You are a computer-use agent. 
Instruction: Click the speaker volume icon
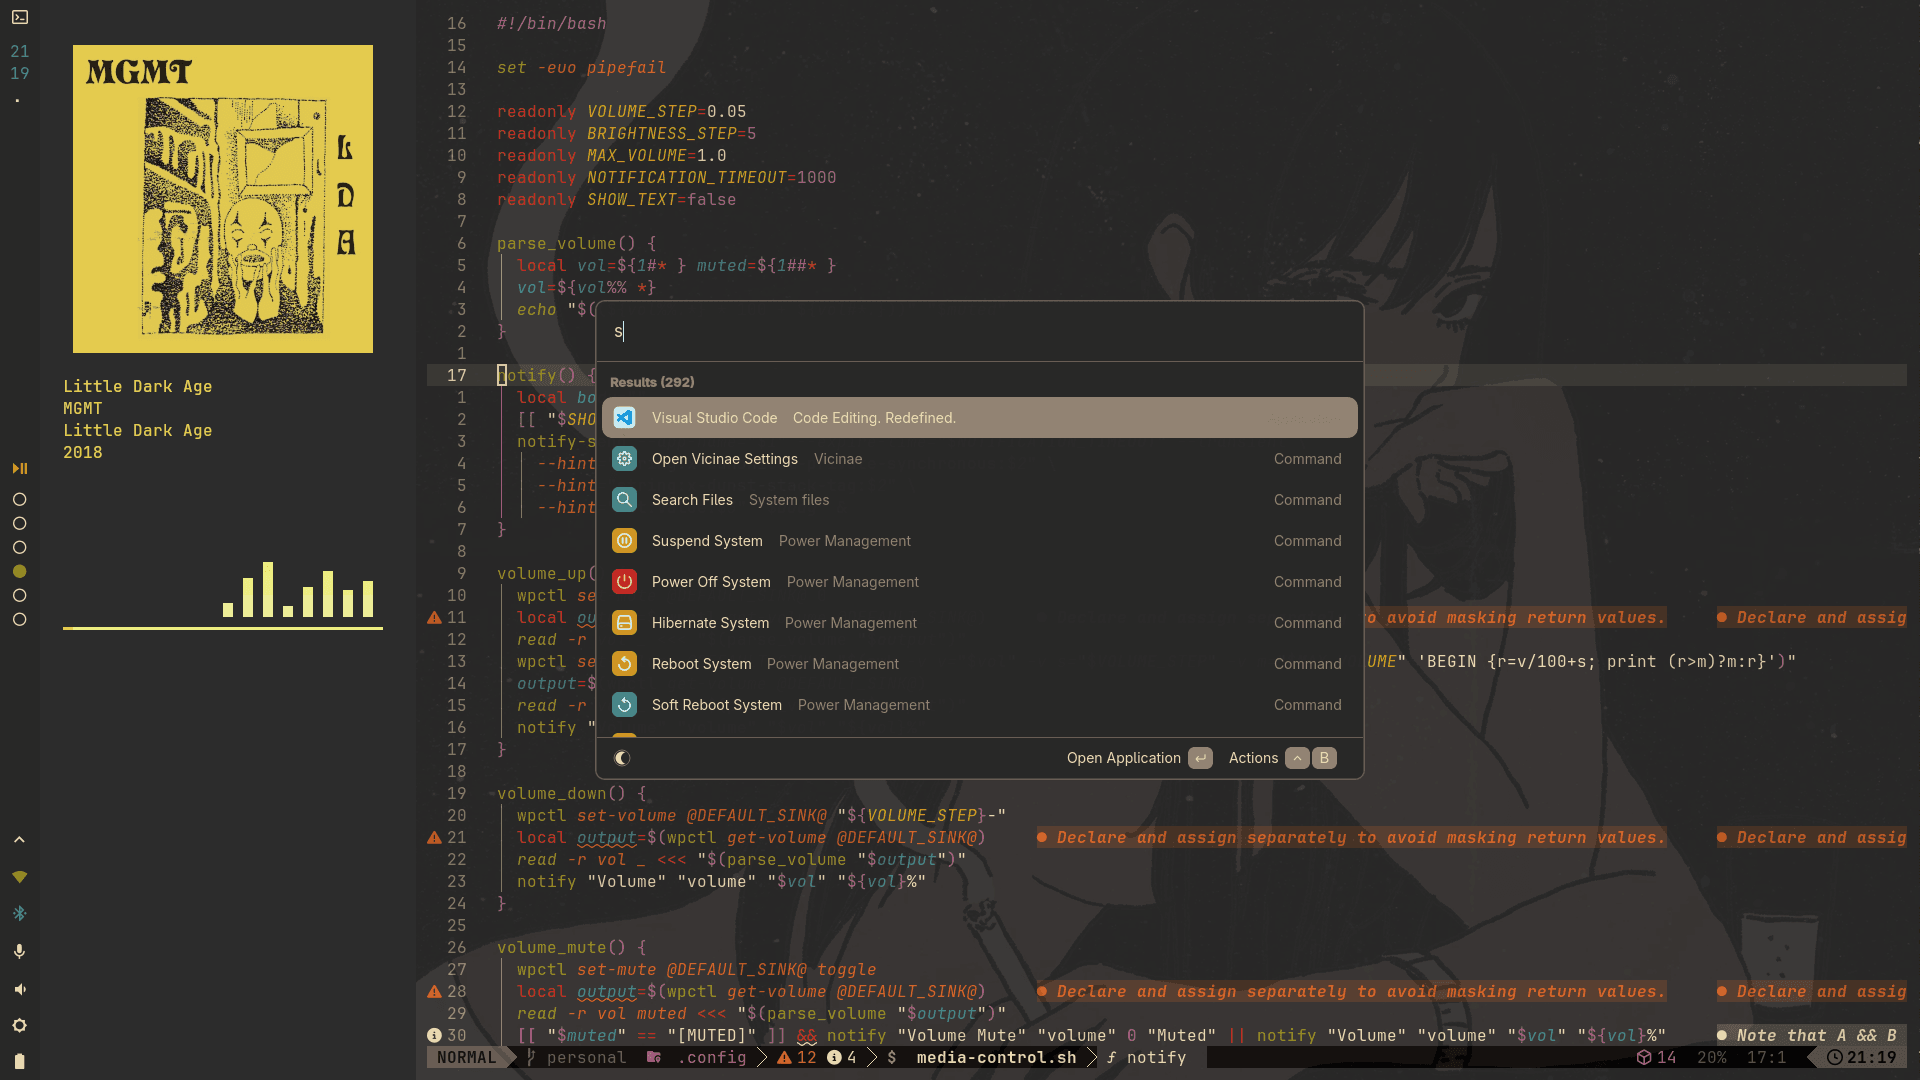(19, 989)
